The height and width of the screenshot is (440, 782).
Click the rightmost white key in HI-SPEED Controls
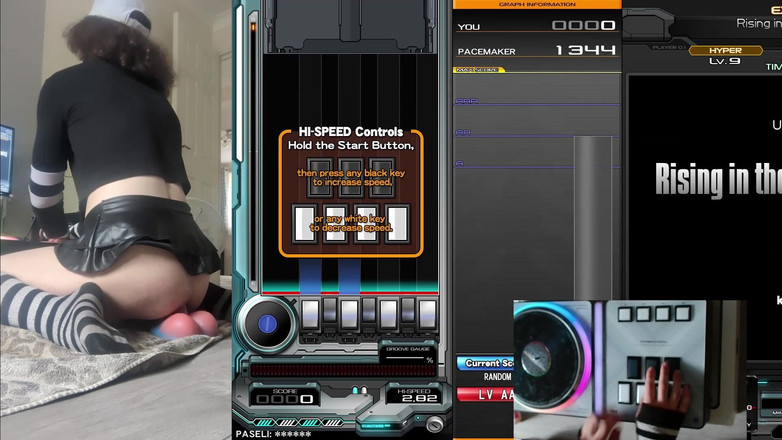(x=397, y=224)
